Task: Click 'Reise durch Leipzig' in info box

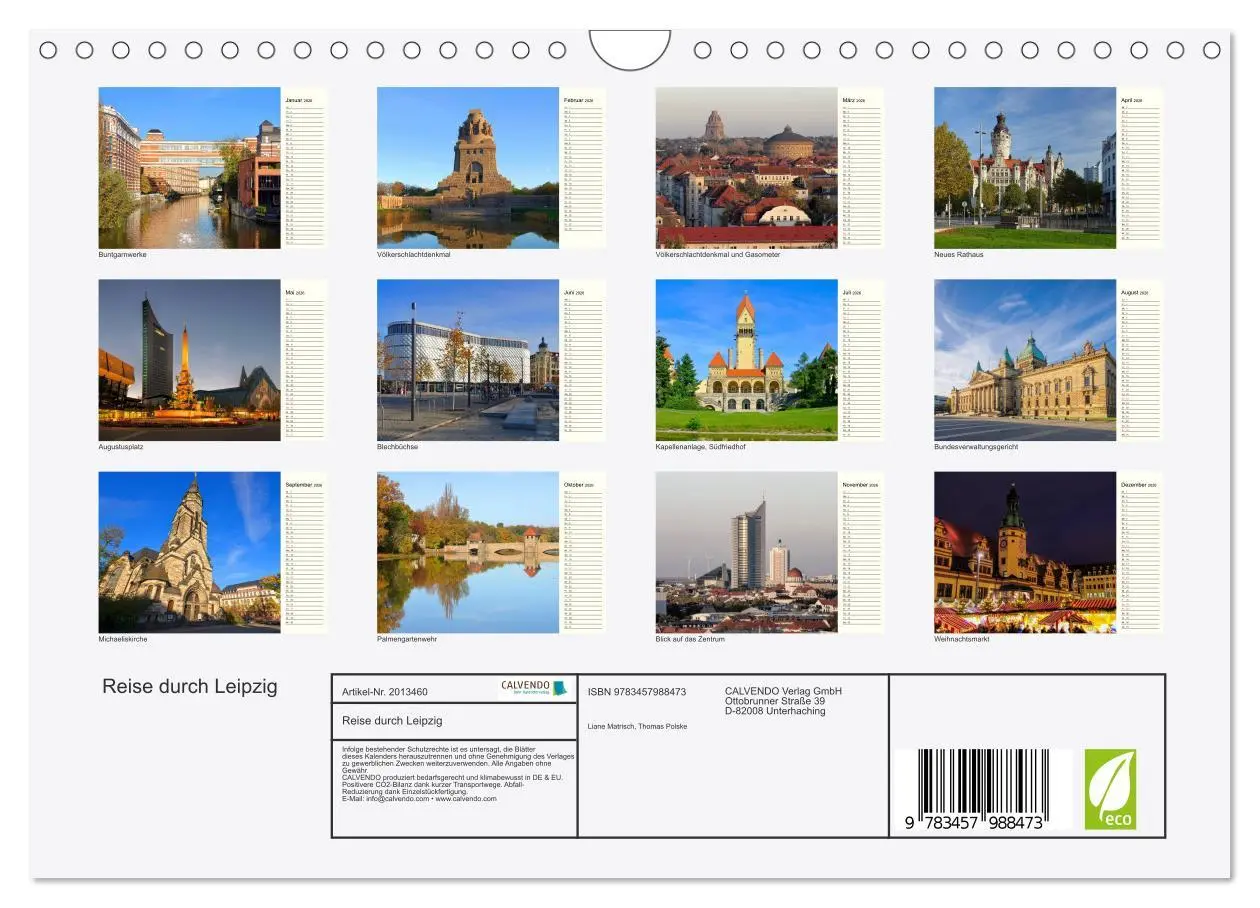Action: click(392, 721)
